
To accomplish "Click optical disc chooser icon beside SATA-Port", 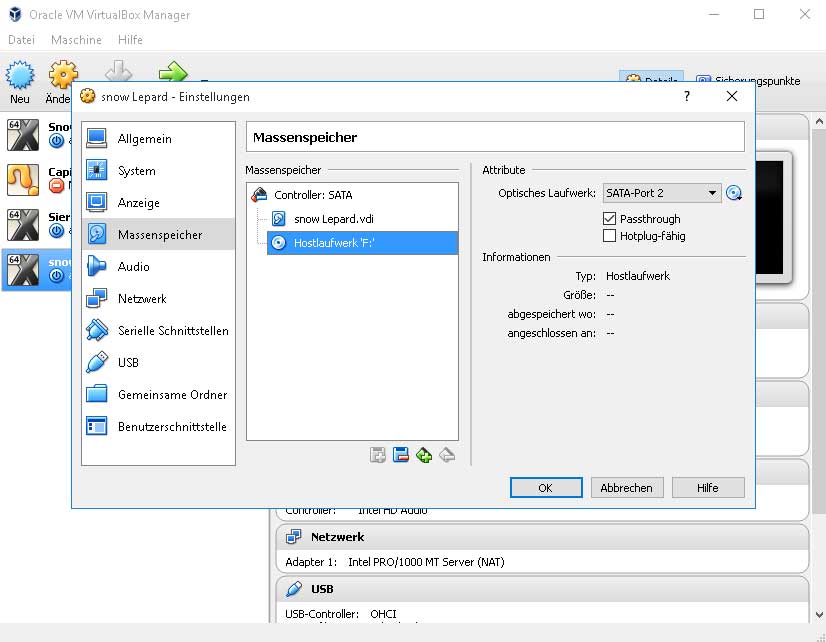I will [734, 193].
